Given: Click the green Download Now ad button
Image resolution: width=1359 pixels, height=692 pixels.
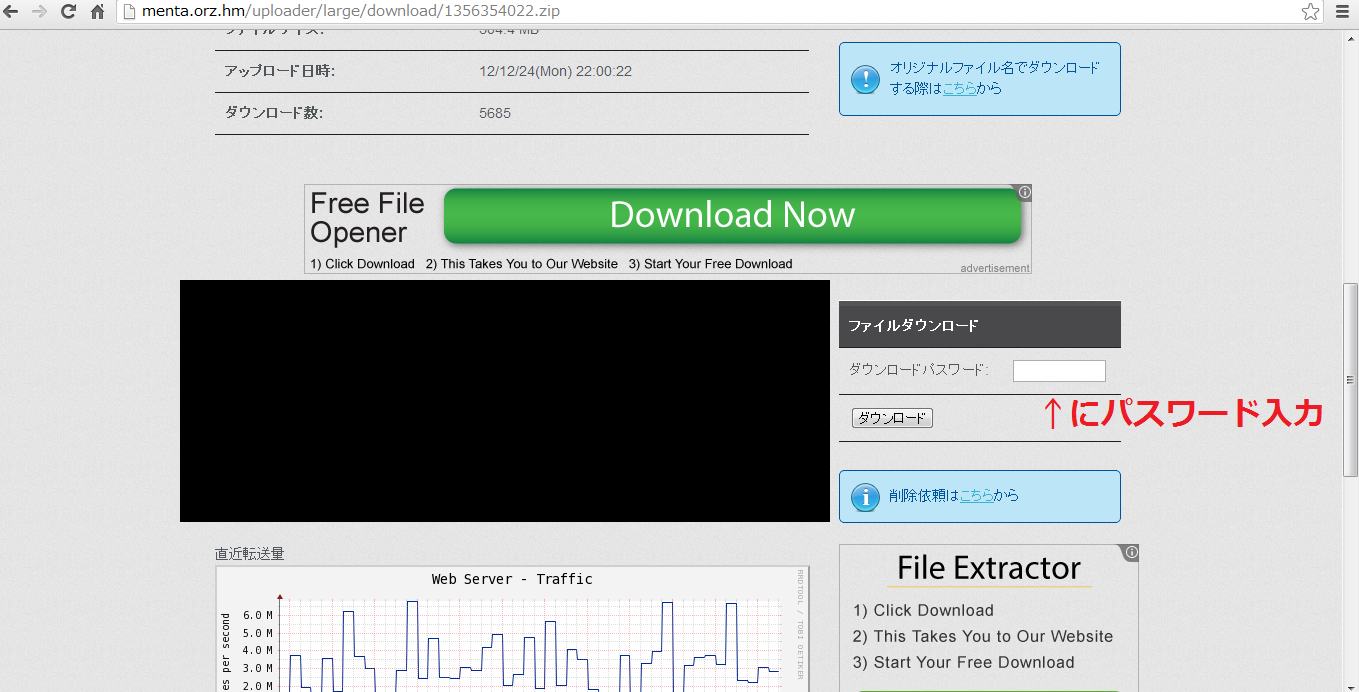Looking at the screenshot, I should pyautogui.click(x=732, y=215).
